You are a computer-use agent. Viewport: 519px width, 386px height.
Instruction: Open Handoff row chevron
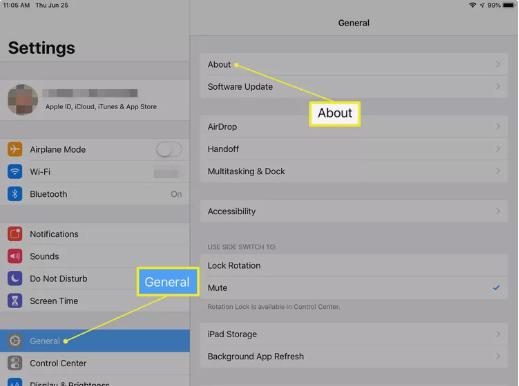498,149
